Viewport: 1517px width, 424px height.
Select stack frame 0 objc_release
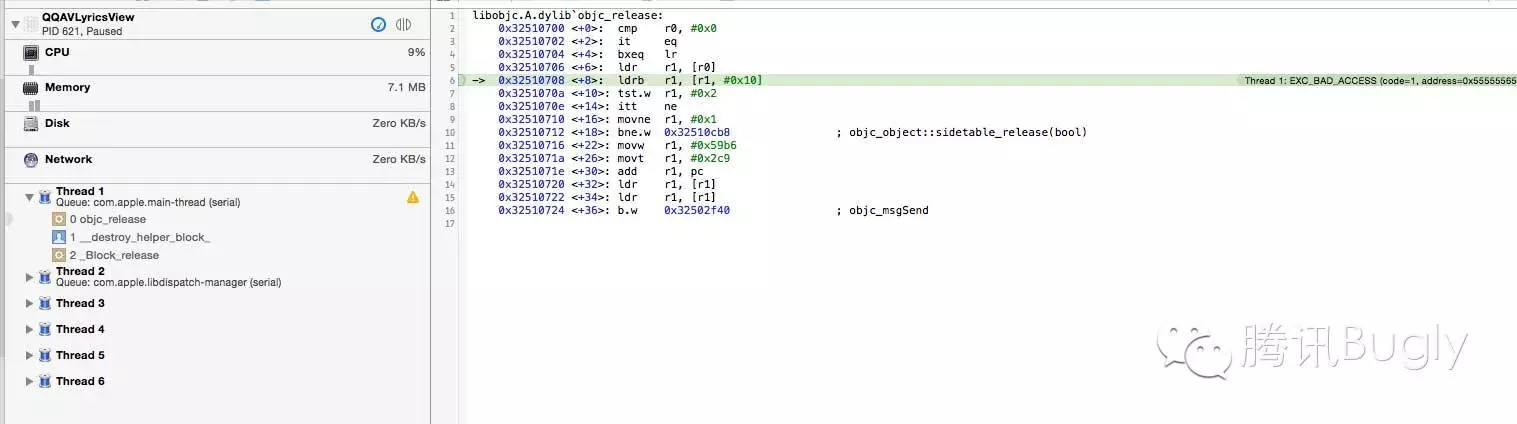point(107,220)
